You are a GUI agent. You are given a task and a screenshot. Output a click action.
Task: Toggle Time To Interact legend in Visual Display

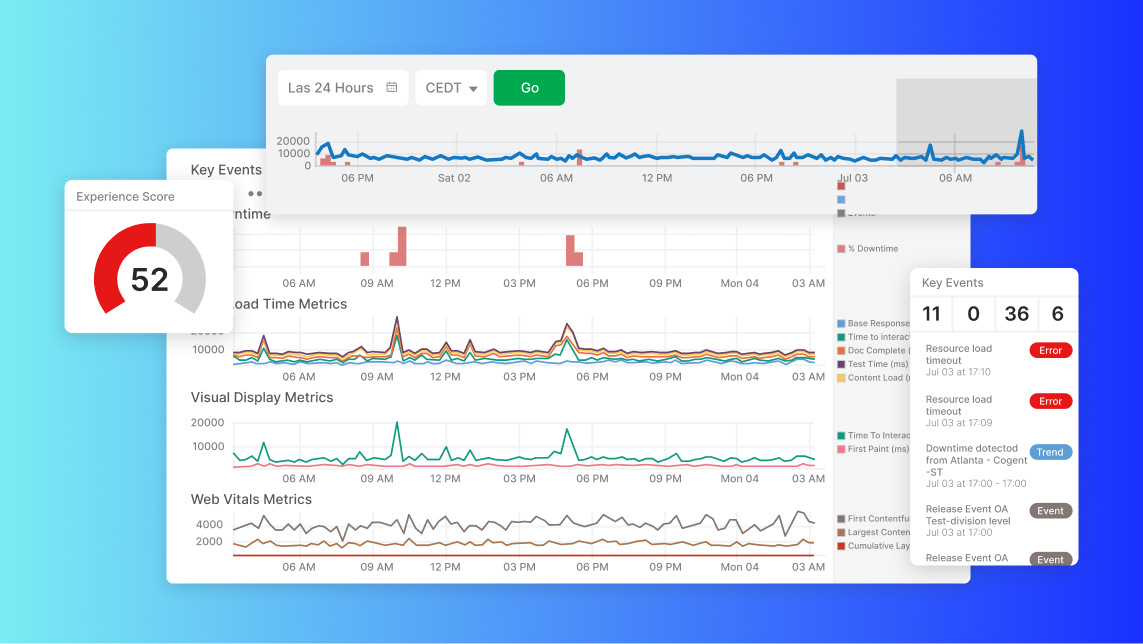[x=841, y=435]
